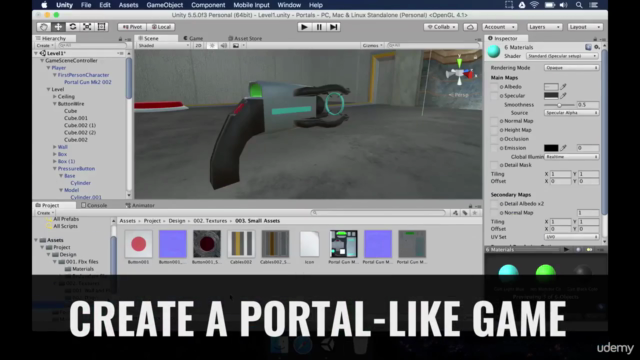Viewport: 640px width, 360px height.
Task: Click the Emission color swatch
Action: pyautogui.click(x=551, y=148)
